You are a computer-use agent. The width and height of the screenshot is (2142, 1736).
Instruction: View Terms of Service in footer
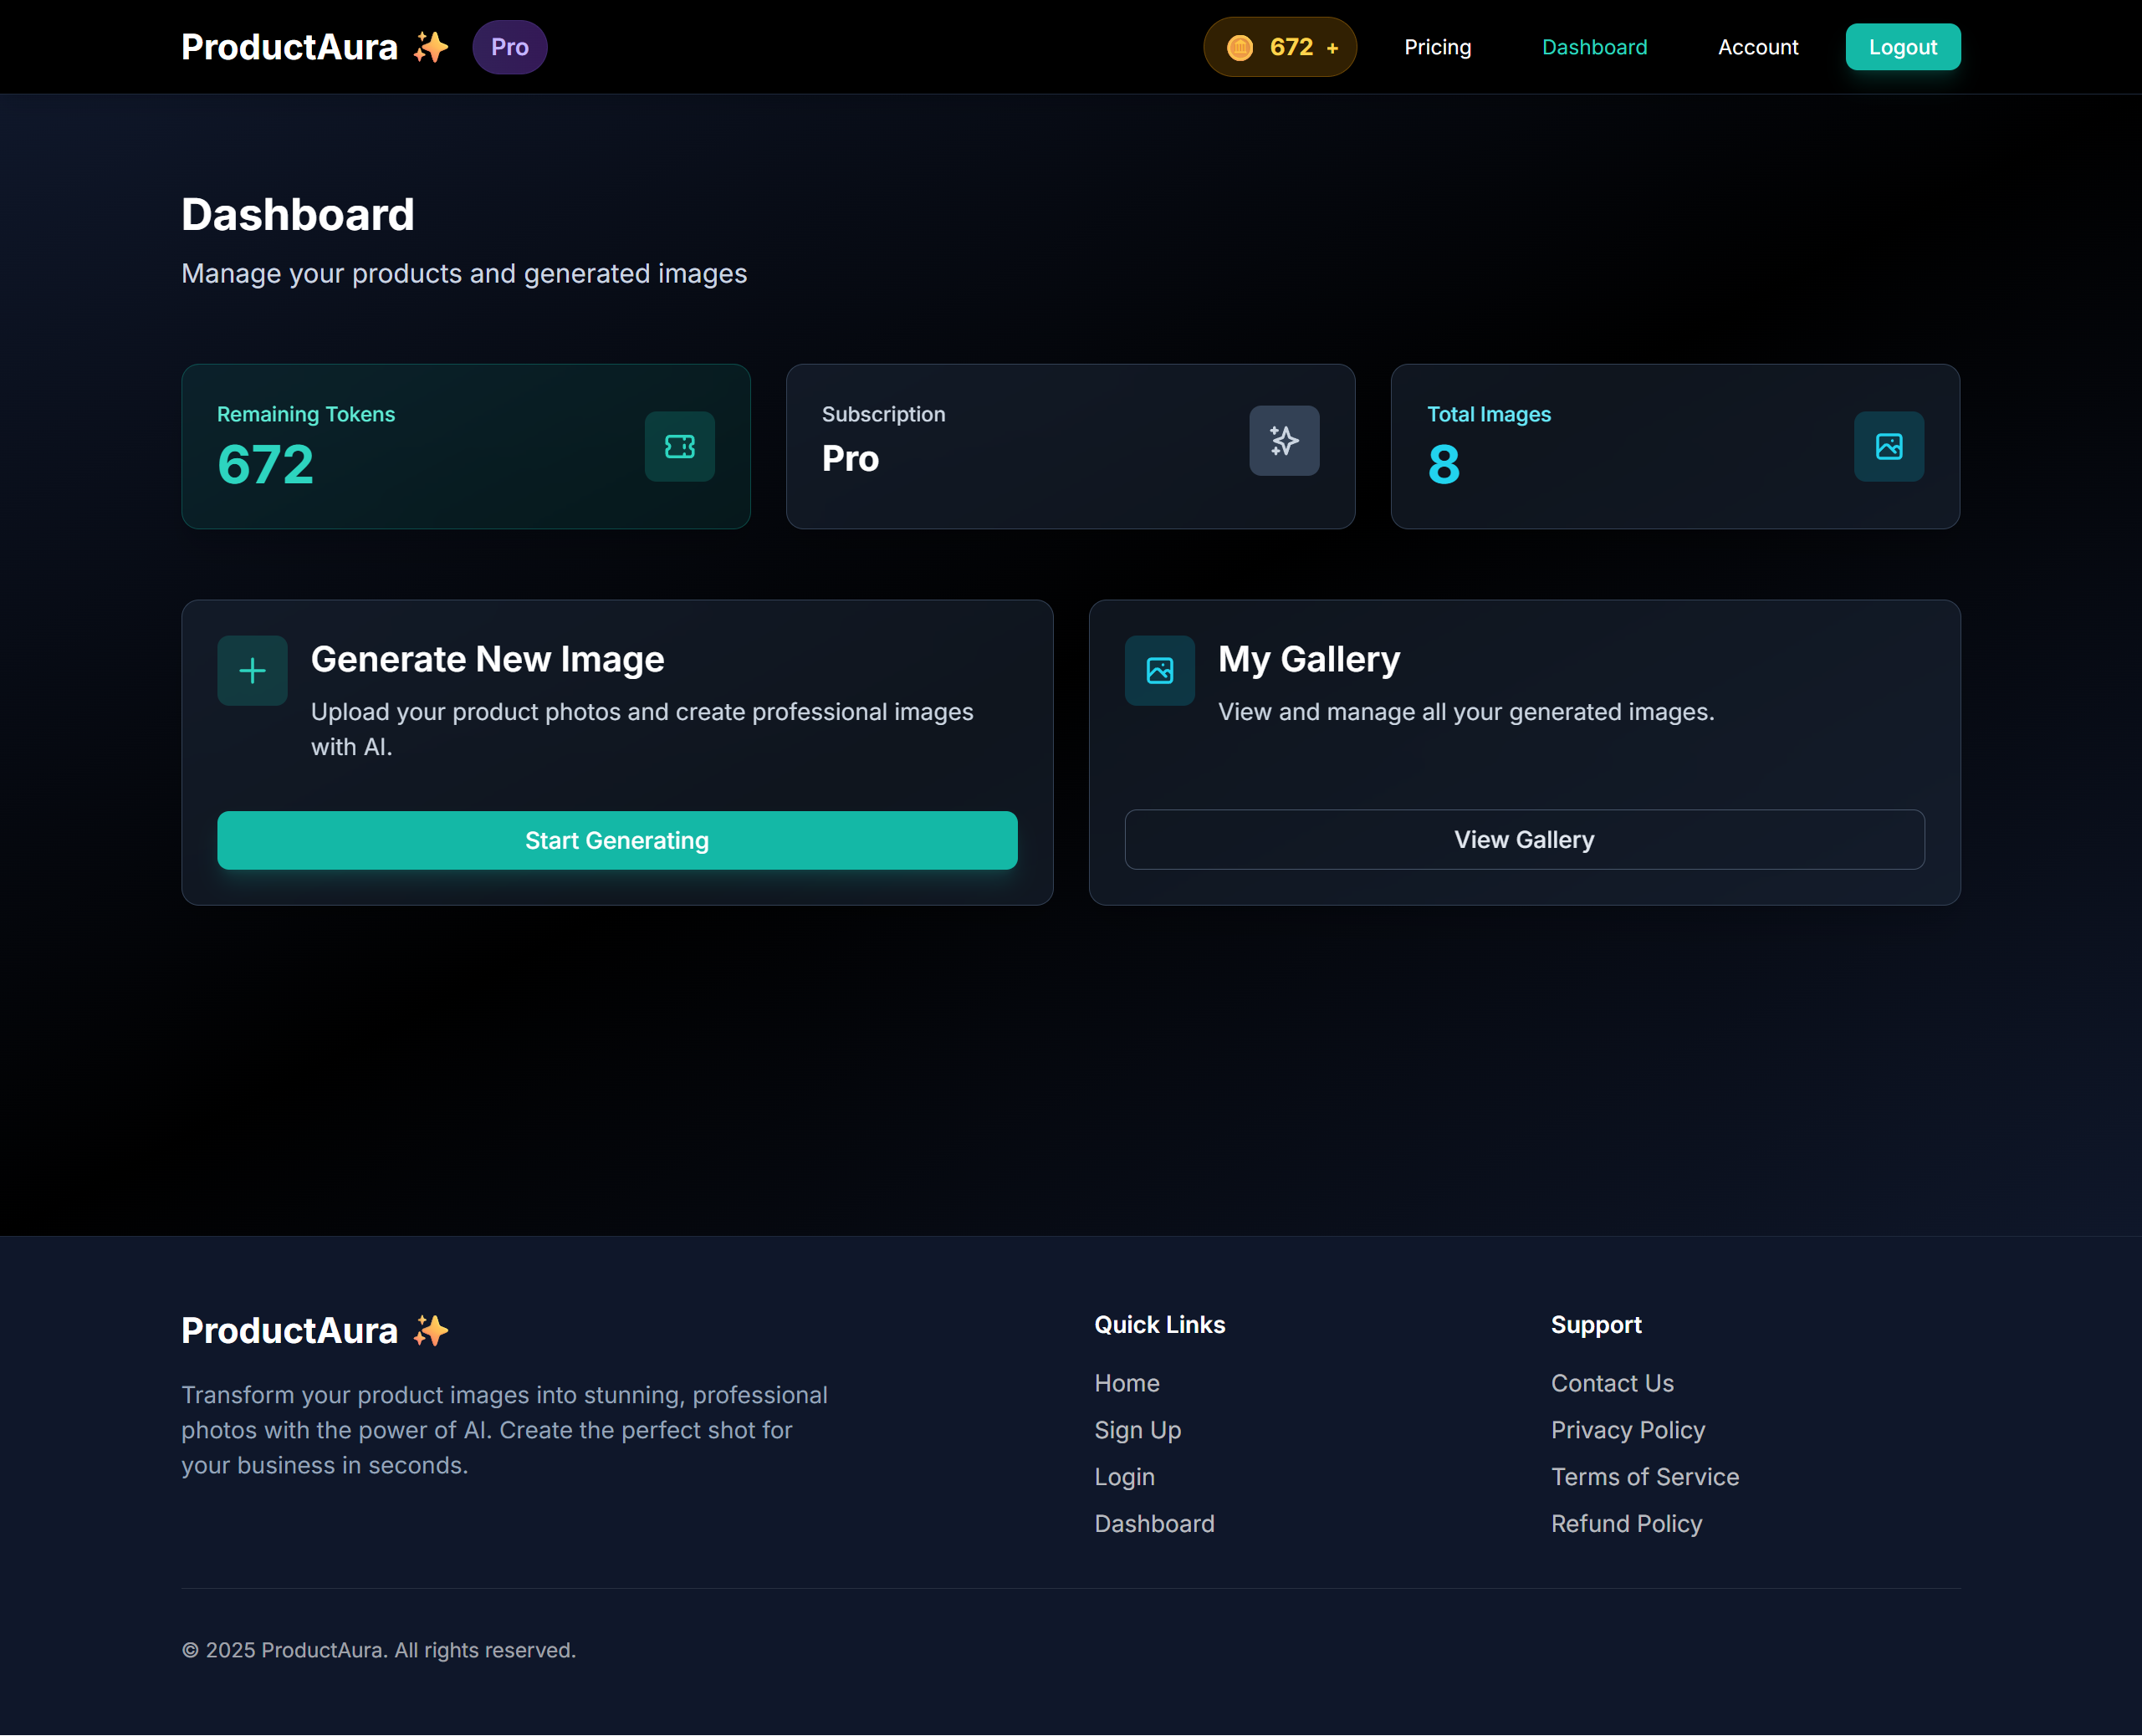(x=1644, y=1476)
